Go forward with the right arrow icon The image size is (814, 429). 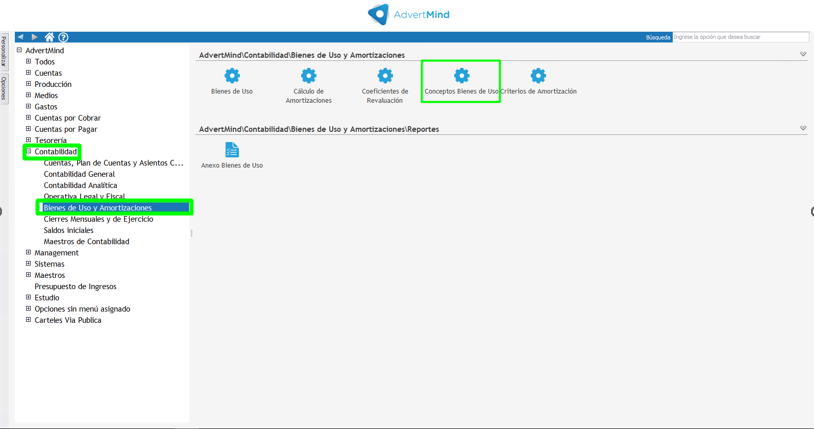click(x=34, y=37)
